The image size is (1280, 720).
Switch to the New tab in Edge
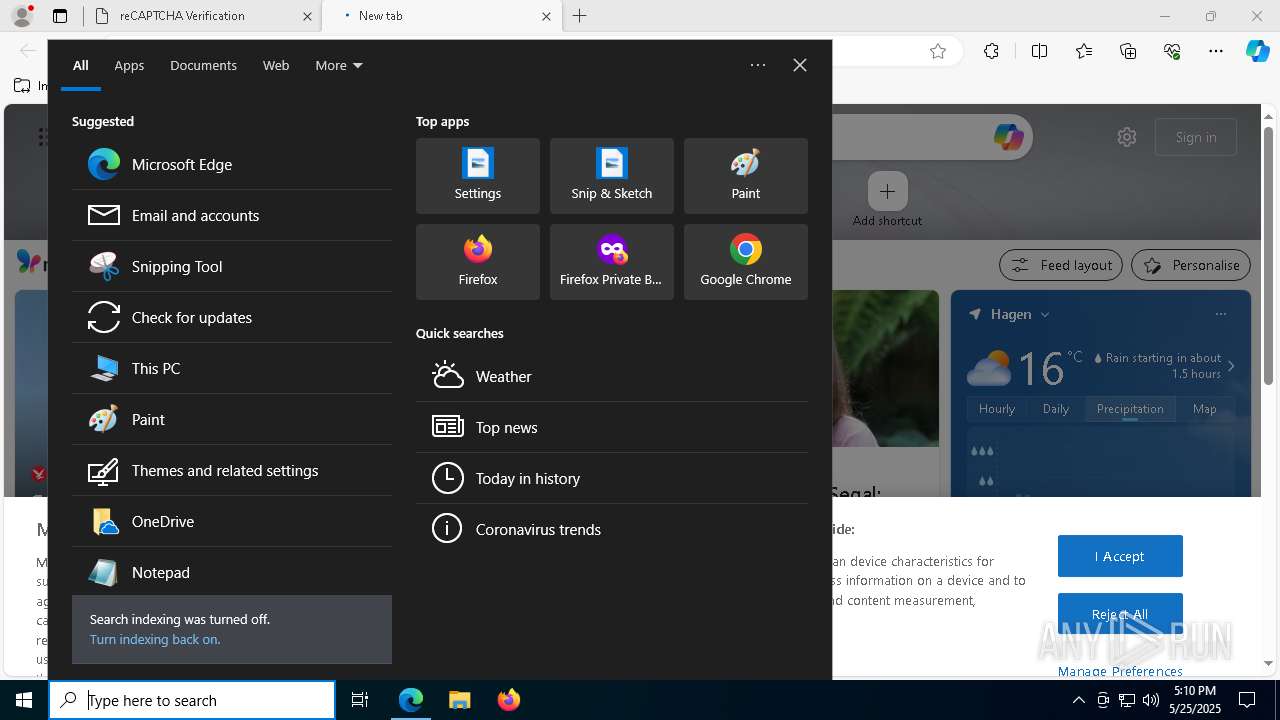coord(442,16)
